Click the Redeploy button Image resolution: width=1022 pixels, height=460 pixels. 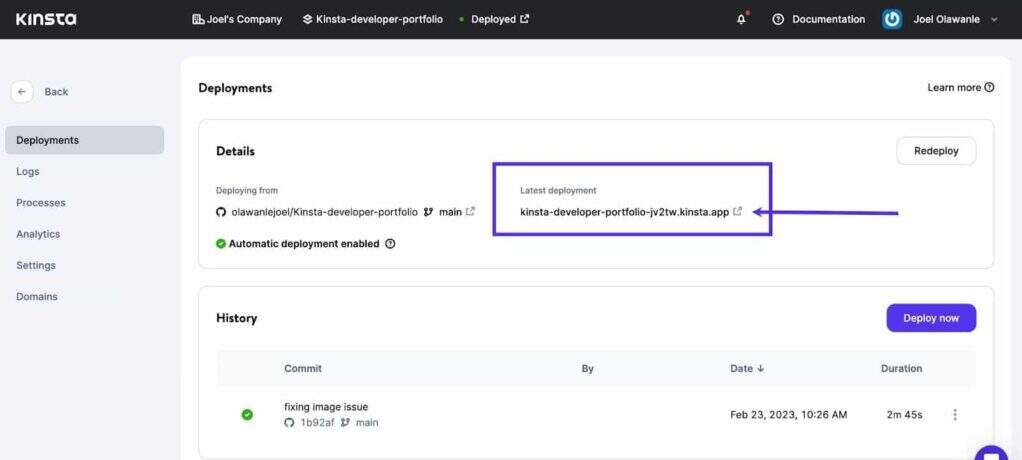click(935, 151)
